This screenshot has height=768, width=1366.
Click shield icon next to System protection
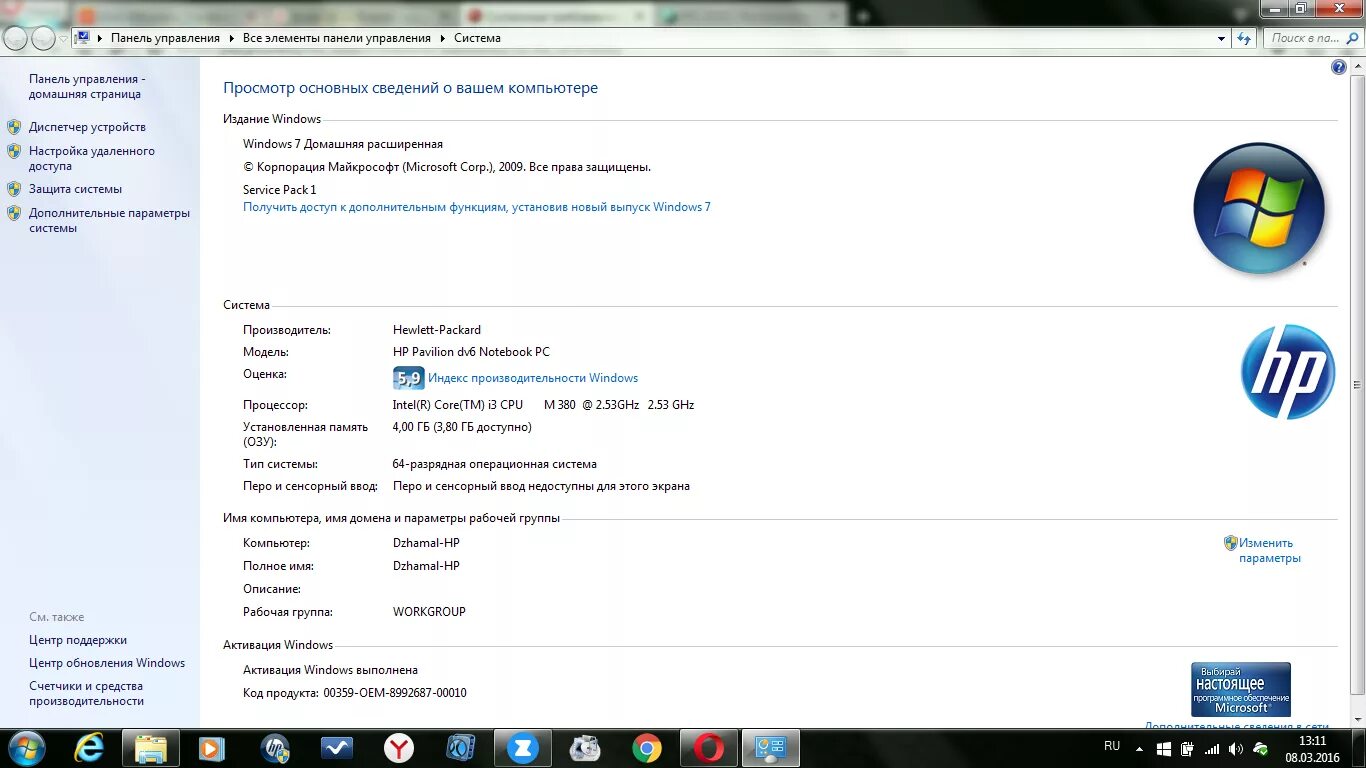[14, 189]
